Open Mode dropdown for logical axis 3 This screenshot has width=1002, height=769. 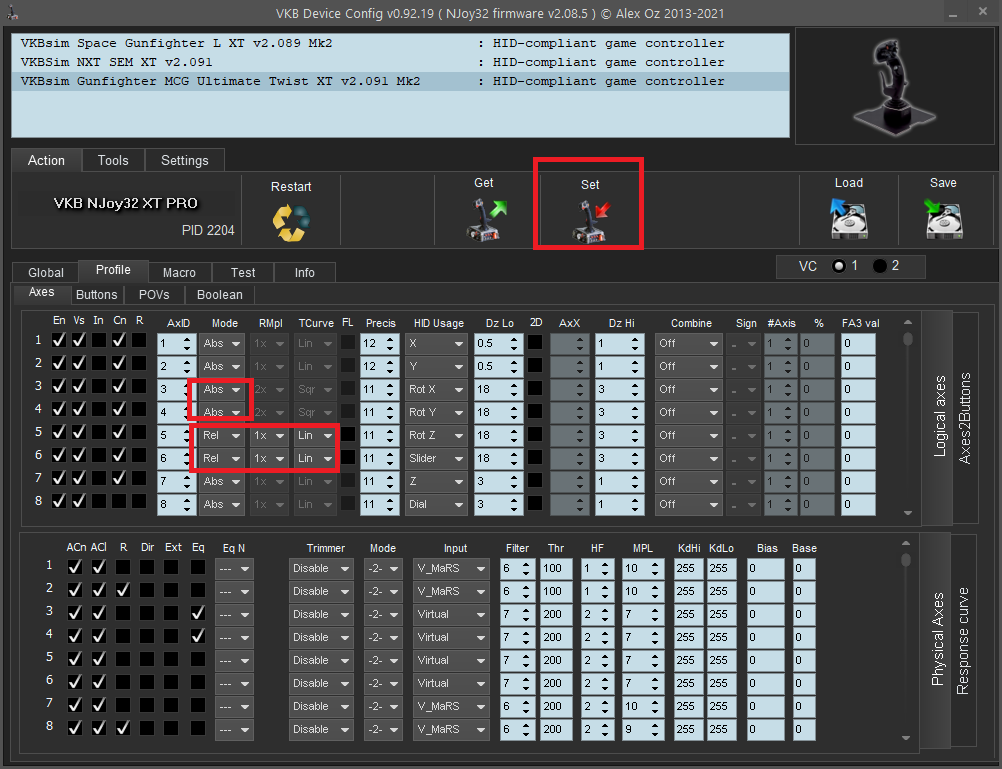coord(221,389)
